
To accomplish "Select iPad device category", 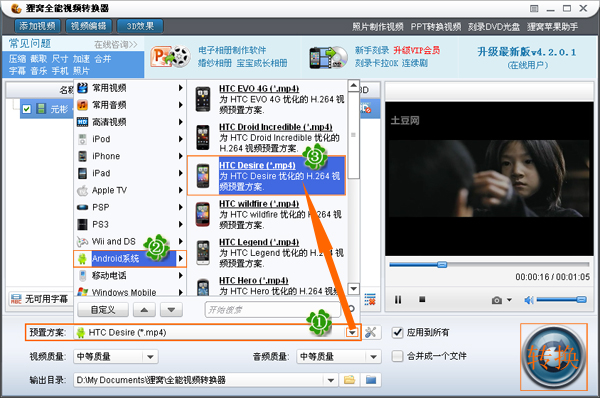I will tap(130, 173).
